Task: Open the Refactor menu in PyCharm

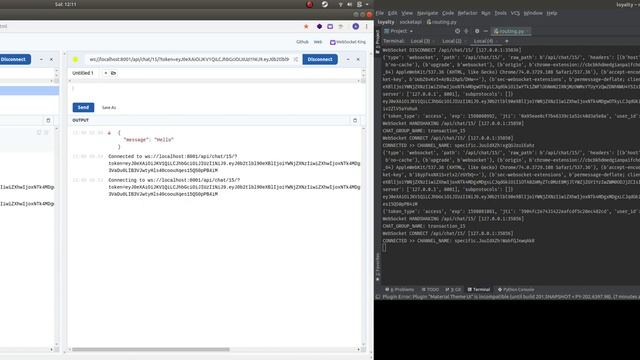Action: [x=467, y=13]
